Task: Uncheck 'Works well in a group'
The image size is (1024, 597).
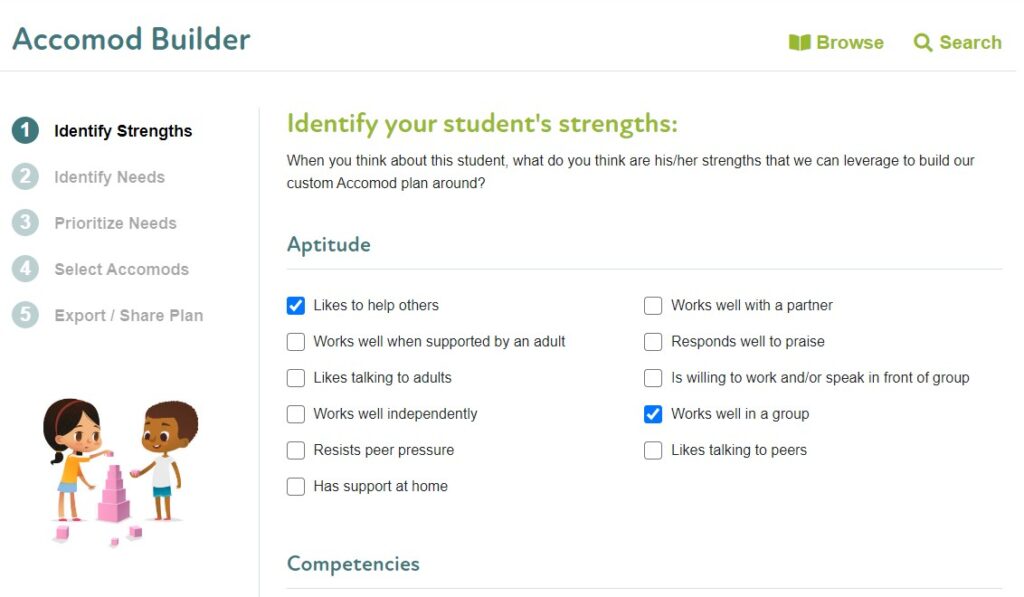Action: (x=653, y=413)
